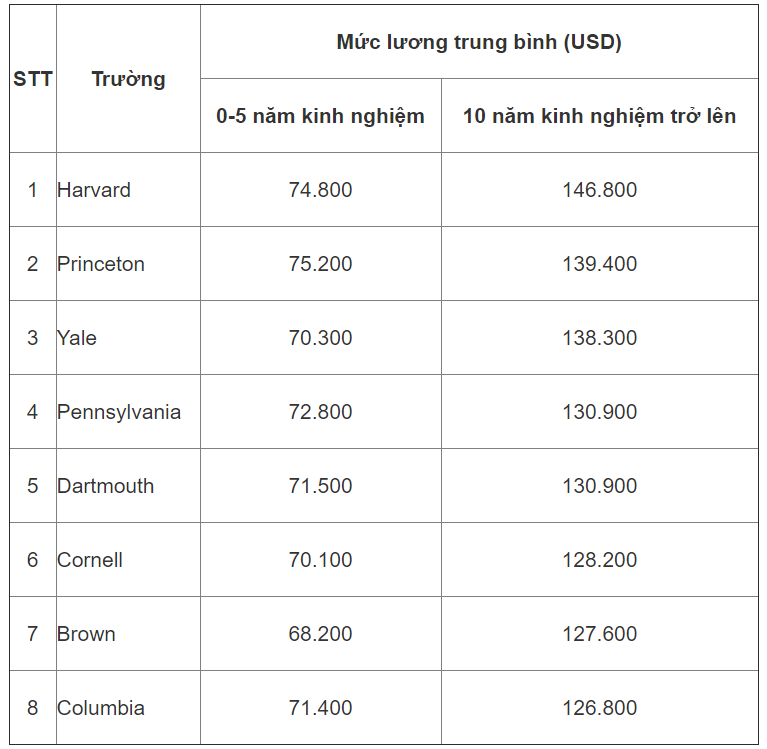Select Yale's 70.300 salary value
Screen dimensions: 767x749
point(320,338)
